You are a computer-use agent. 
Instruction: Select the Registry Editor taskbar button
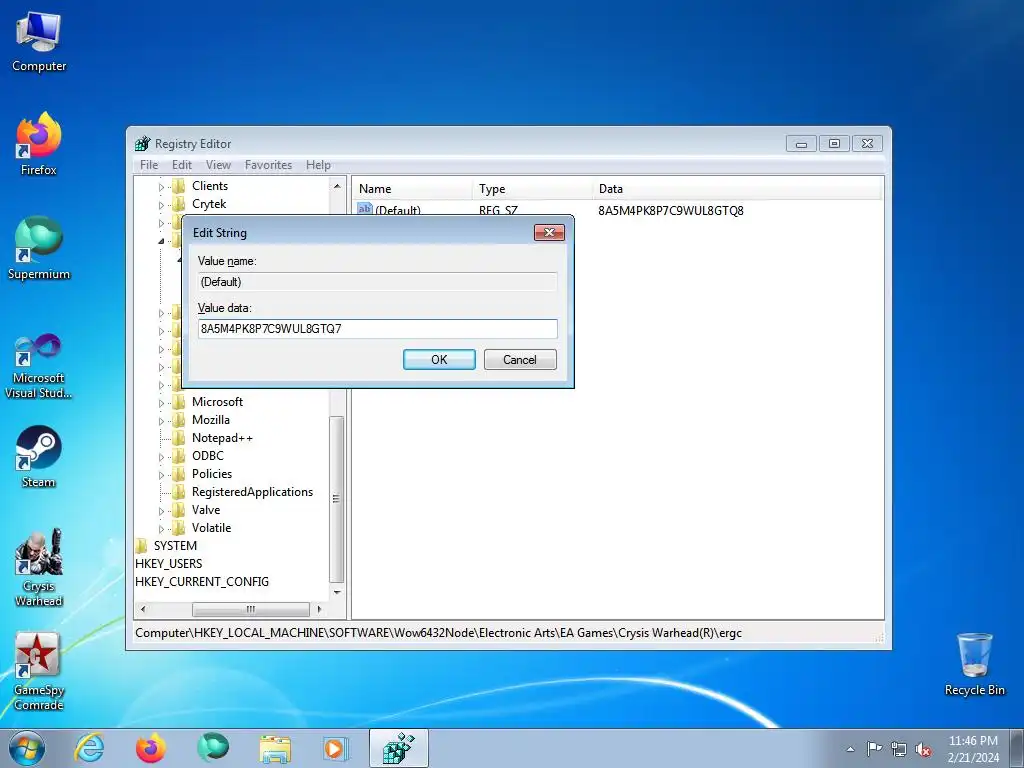point(398,748)
